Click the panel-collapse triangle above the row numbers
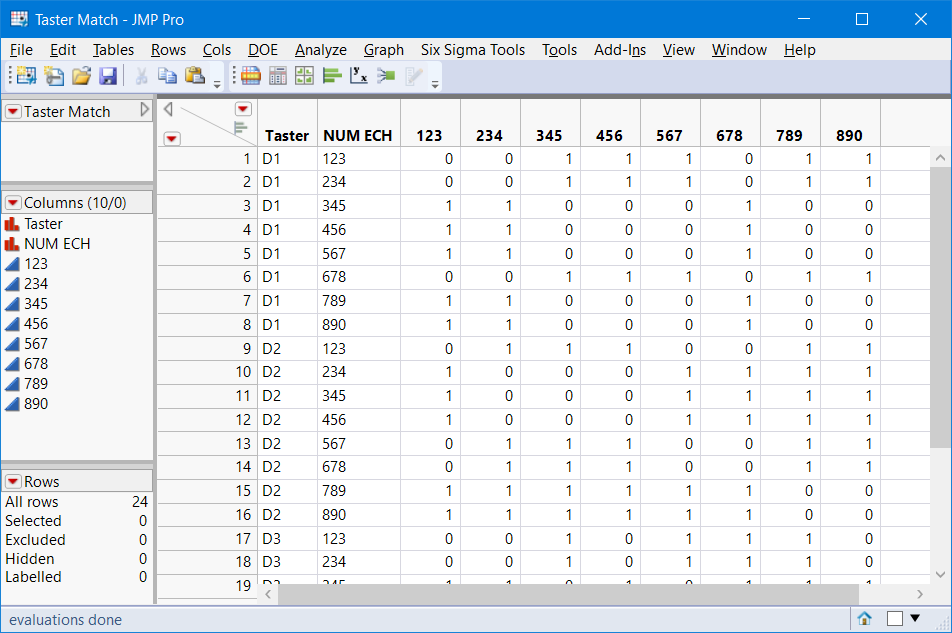 tap(168, 109)
